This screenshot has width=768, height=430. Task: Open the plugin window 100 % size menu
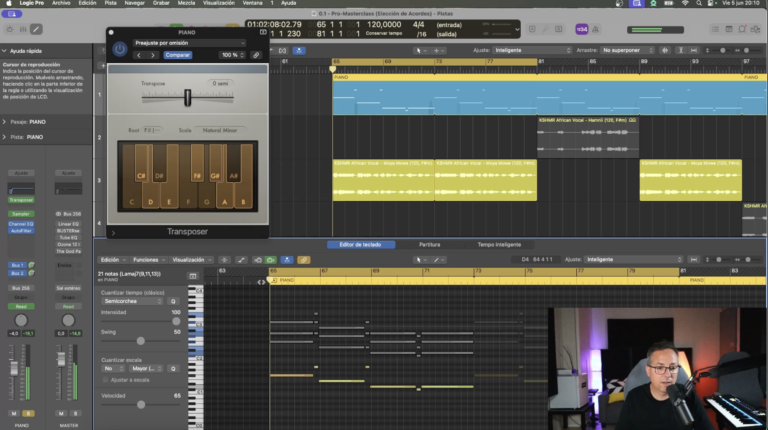tap(232, 55)
